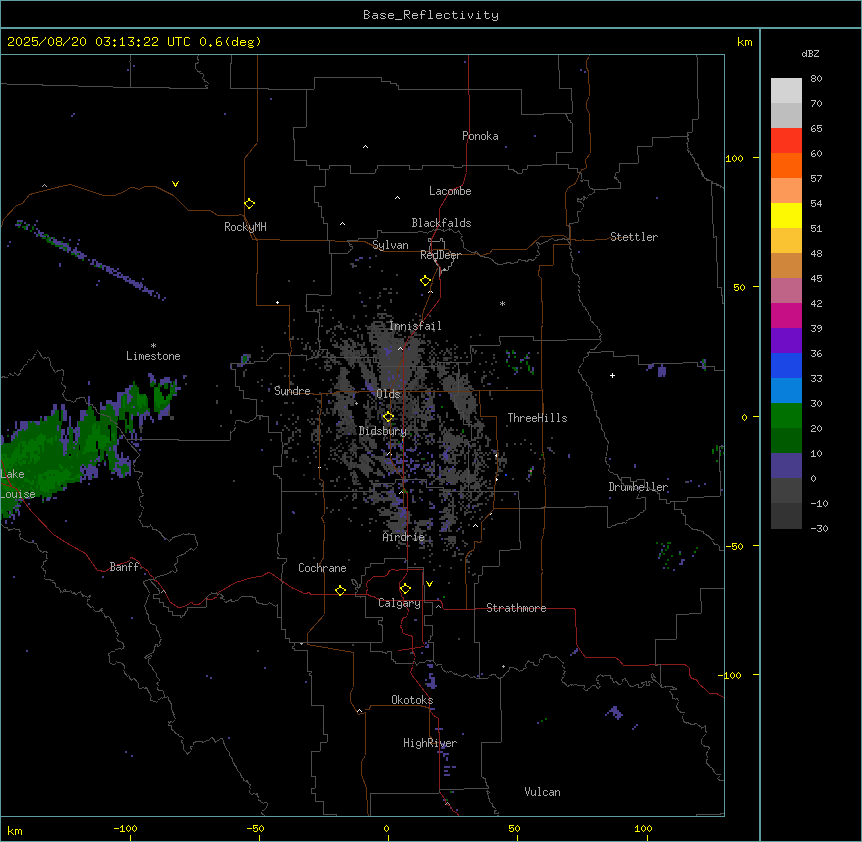Pick the magenta 39-42 dBZ legend swatch

coord(786,315)
